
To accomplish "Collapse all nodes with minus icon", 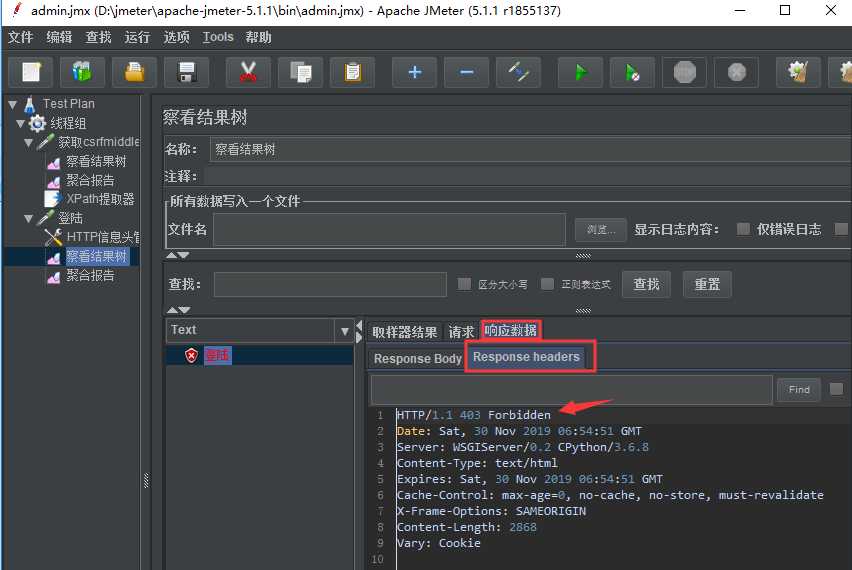I will pyautogui.click(x=466, y=72).
